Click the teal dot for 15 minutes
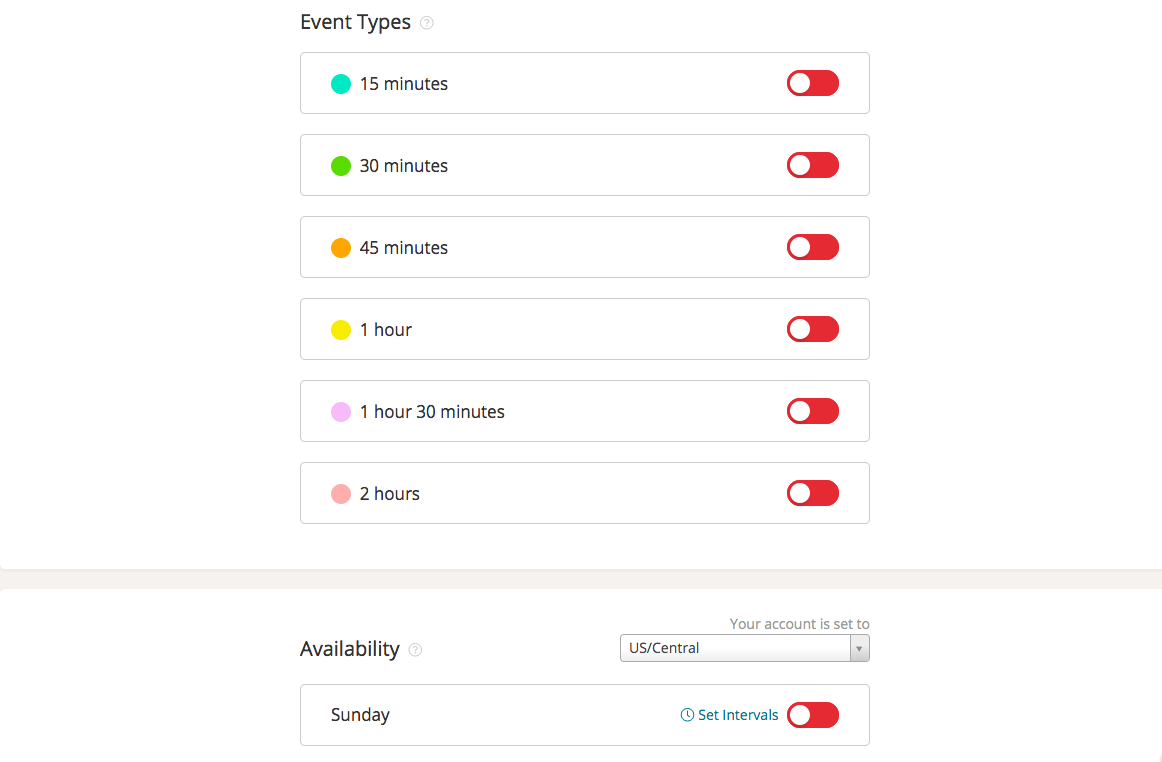The image size is (1162, 762). pos(340,84)
